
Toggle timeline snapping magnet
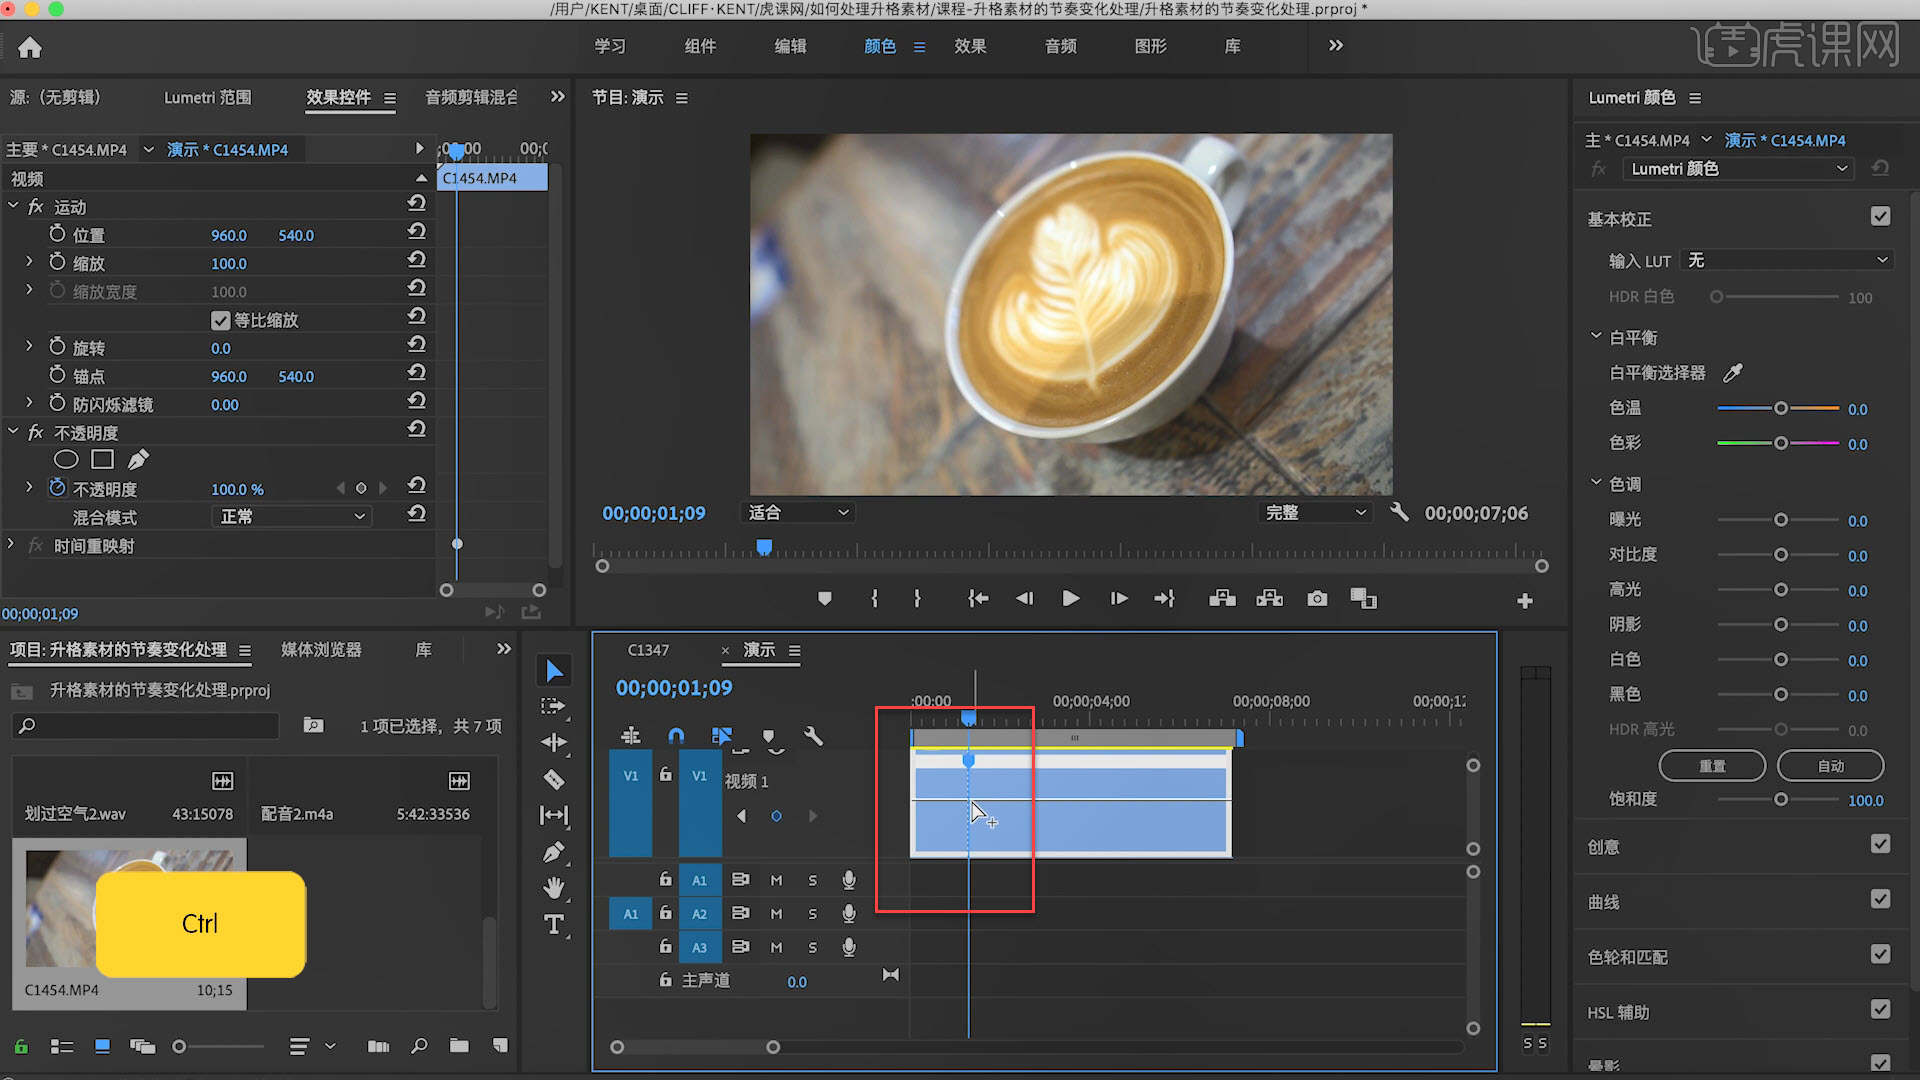pos(676,736)
